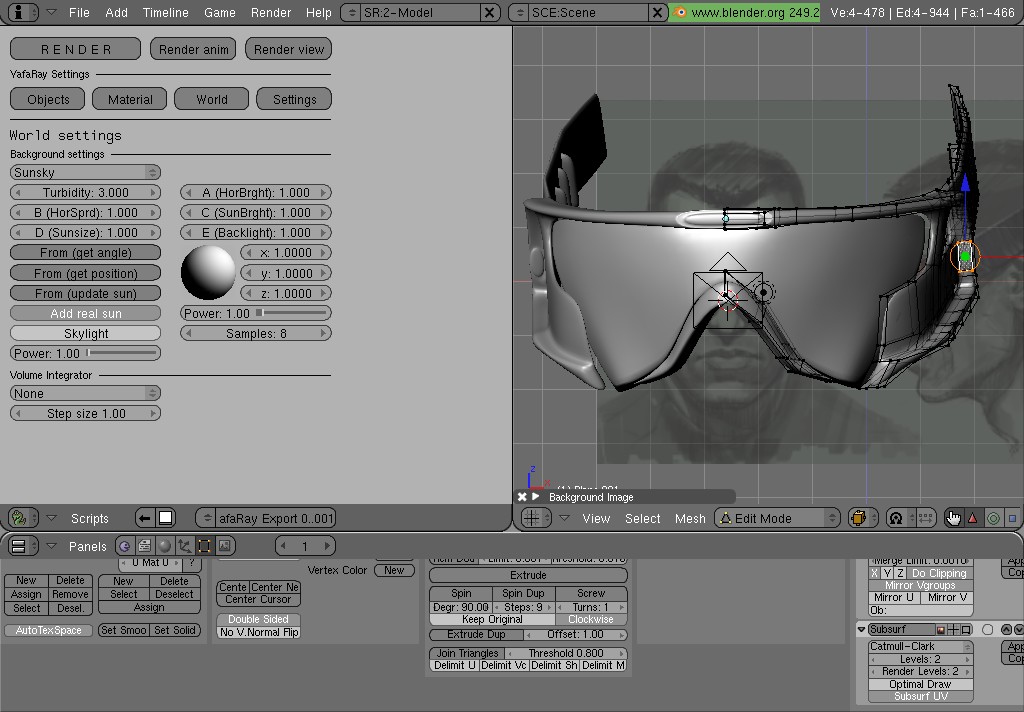Open the Volume Integrator None dropdown

86,393
